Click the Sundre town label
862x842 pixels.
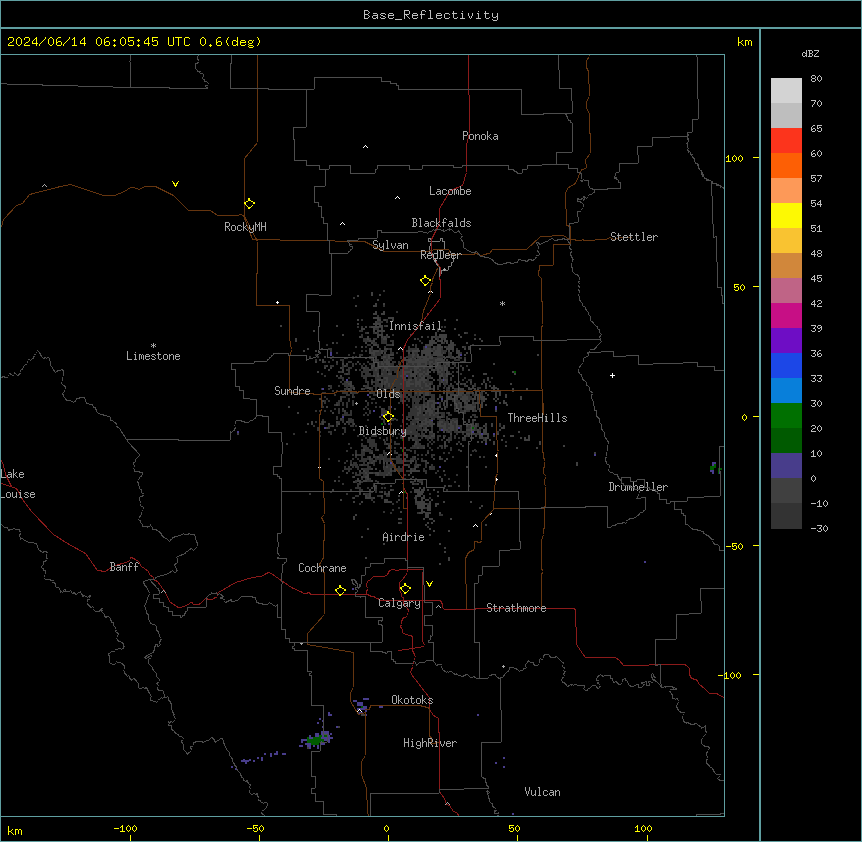coord(292,391)
